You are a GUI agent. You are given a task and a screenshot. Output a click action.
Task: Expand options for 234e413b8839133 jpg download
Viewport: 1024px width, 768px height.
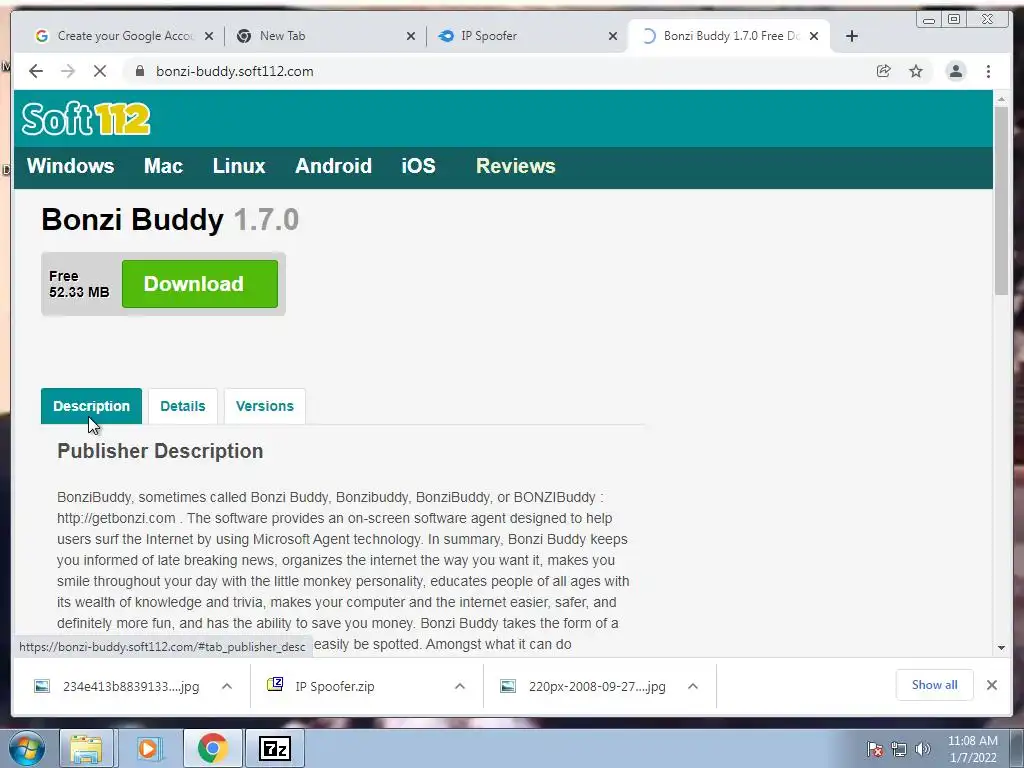pos(227,686)
